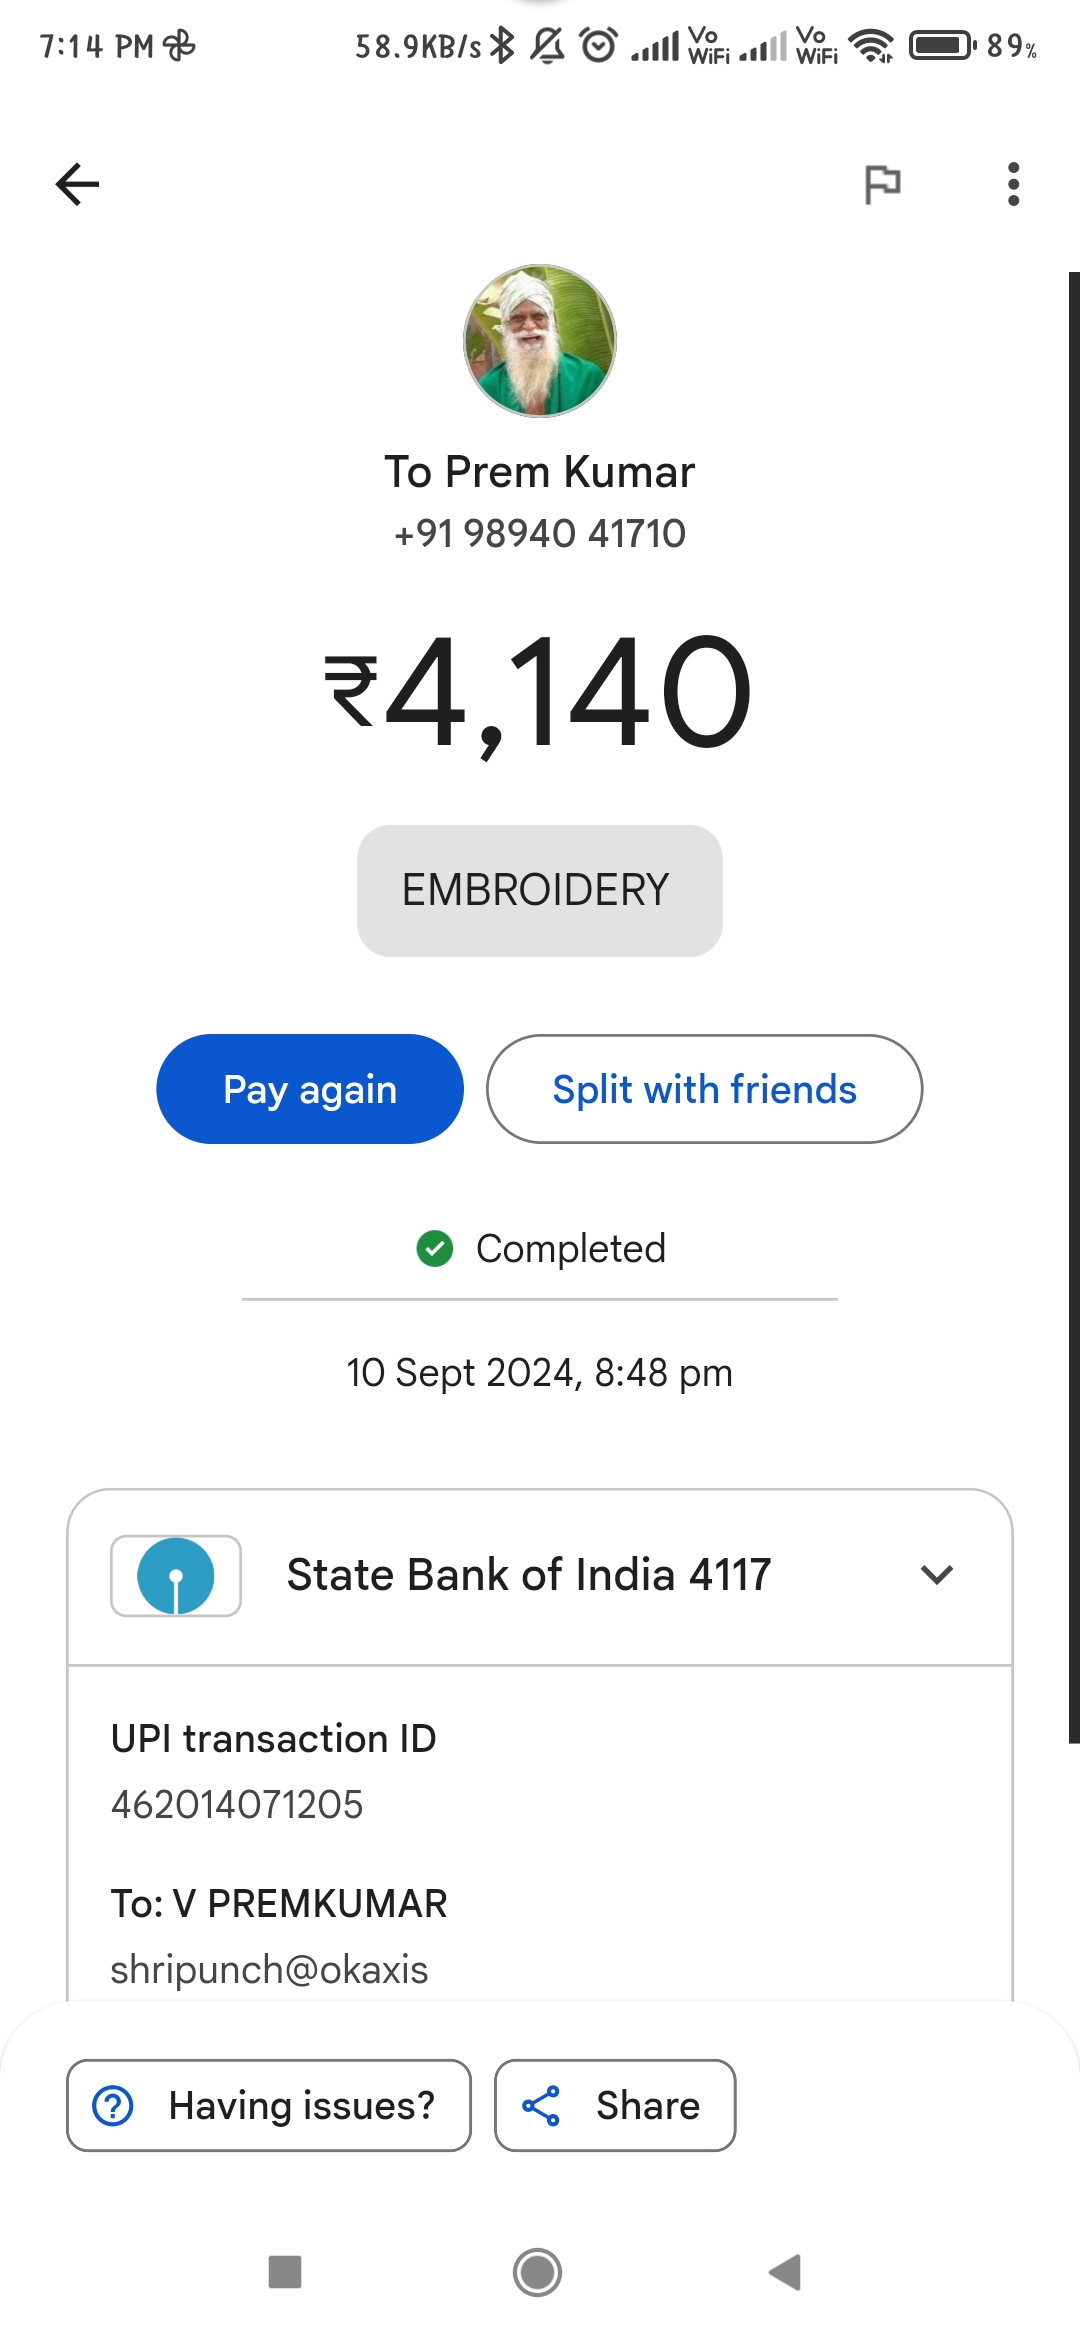Tap the share network icon

tap(541, 2105)
